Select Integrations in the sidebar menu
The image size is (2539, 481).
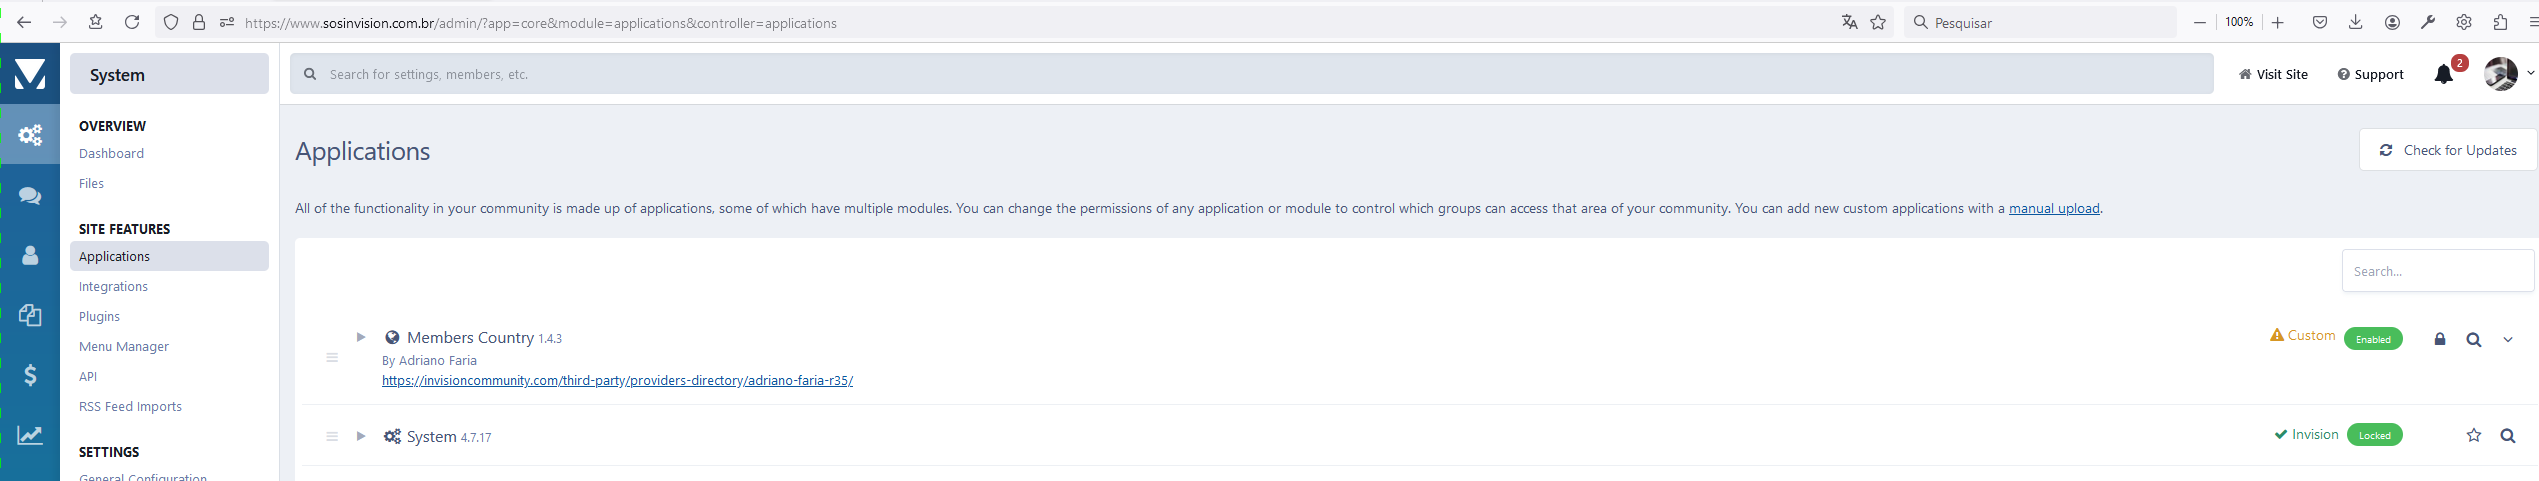tap(113, 286)
